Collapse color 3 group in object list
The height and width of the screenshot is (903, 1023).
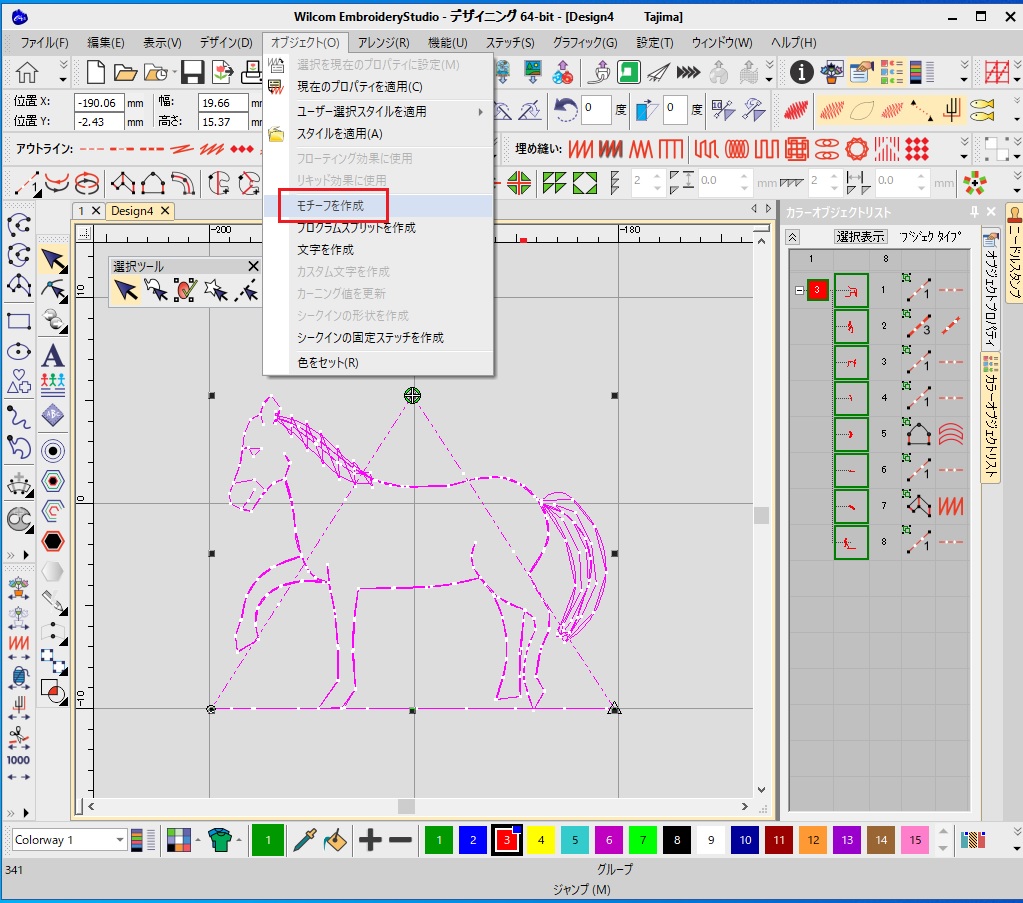[x=799, y=290]
